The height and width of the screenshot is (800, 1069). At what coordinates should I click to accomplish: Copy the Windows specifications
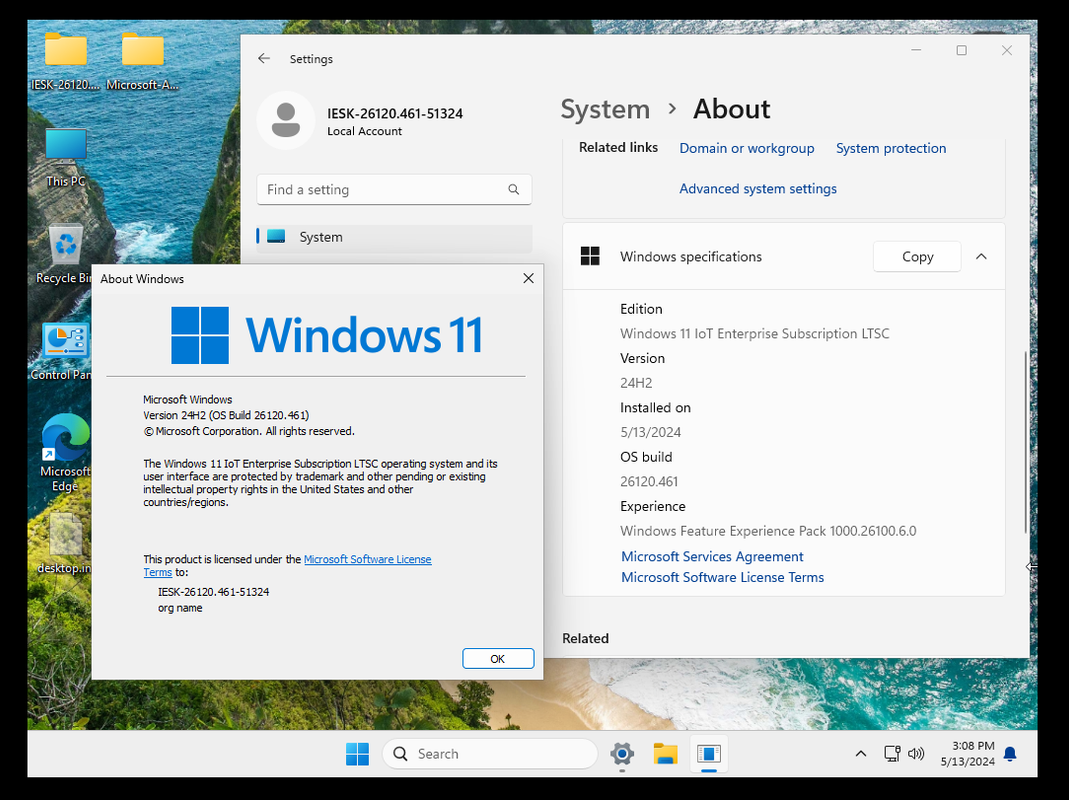pos(917,256)
